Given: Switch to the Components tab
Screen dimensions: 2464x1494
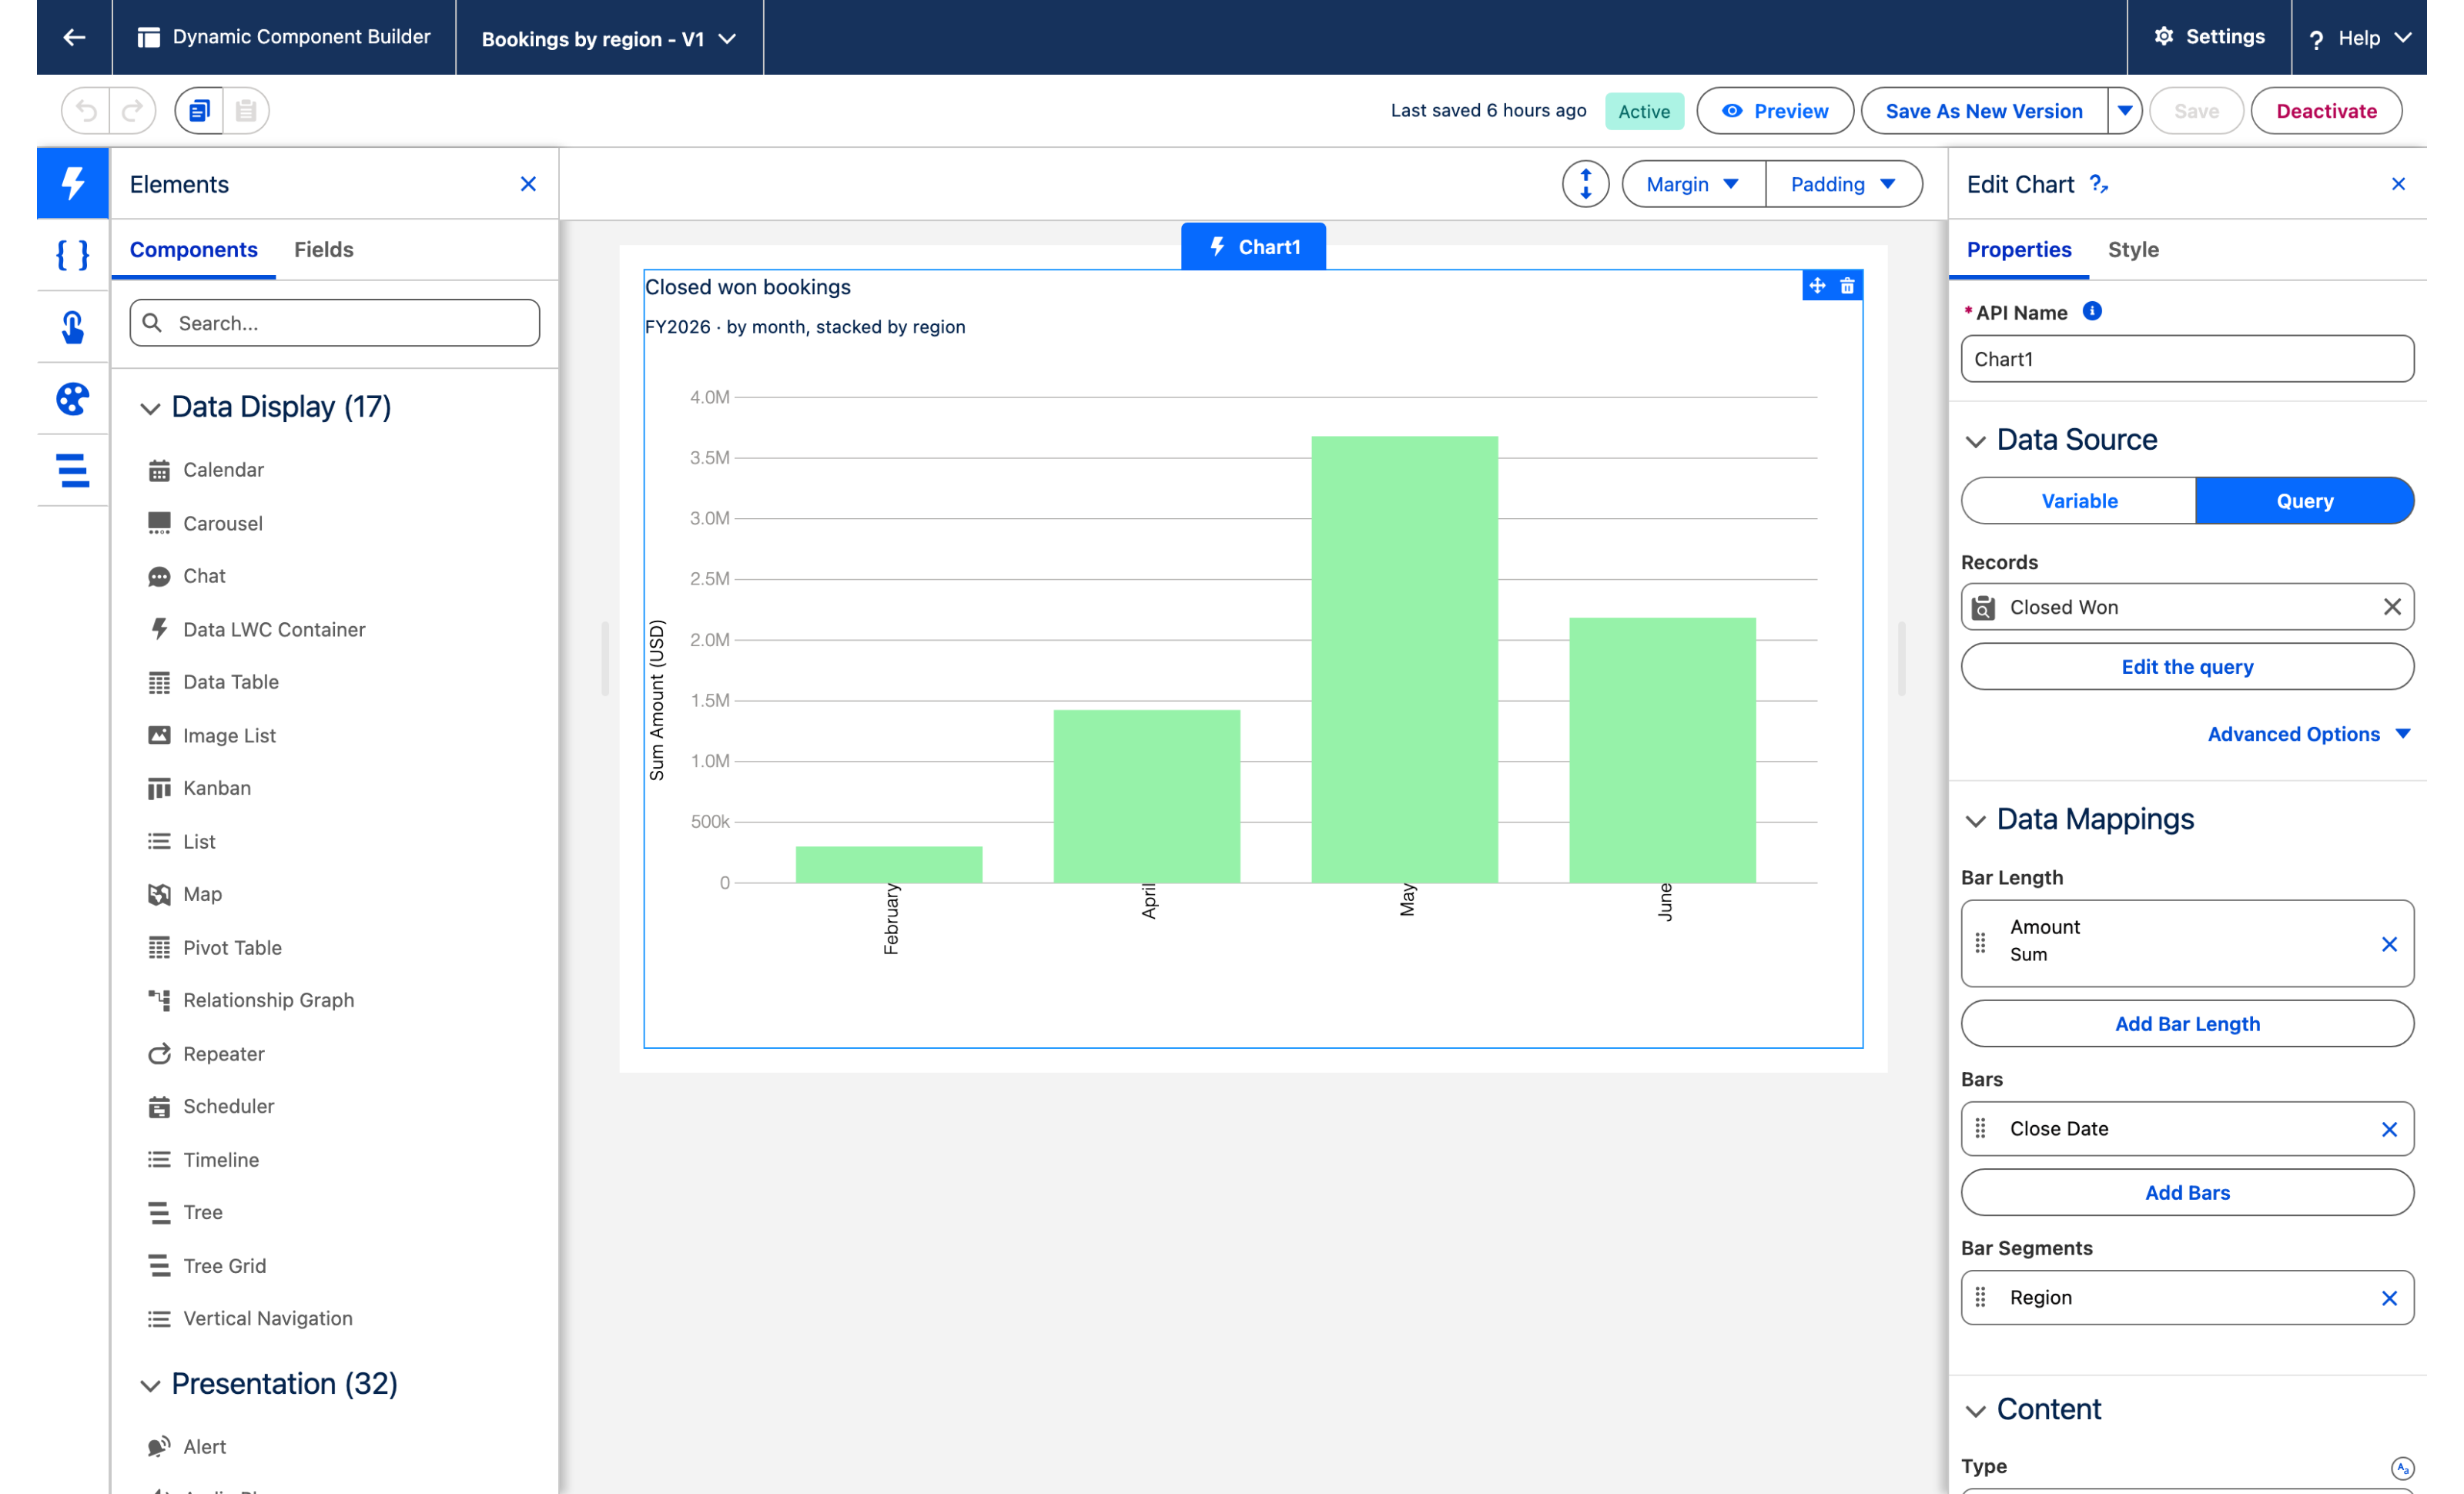Looking at the screenshot, I should [193, 250].
